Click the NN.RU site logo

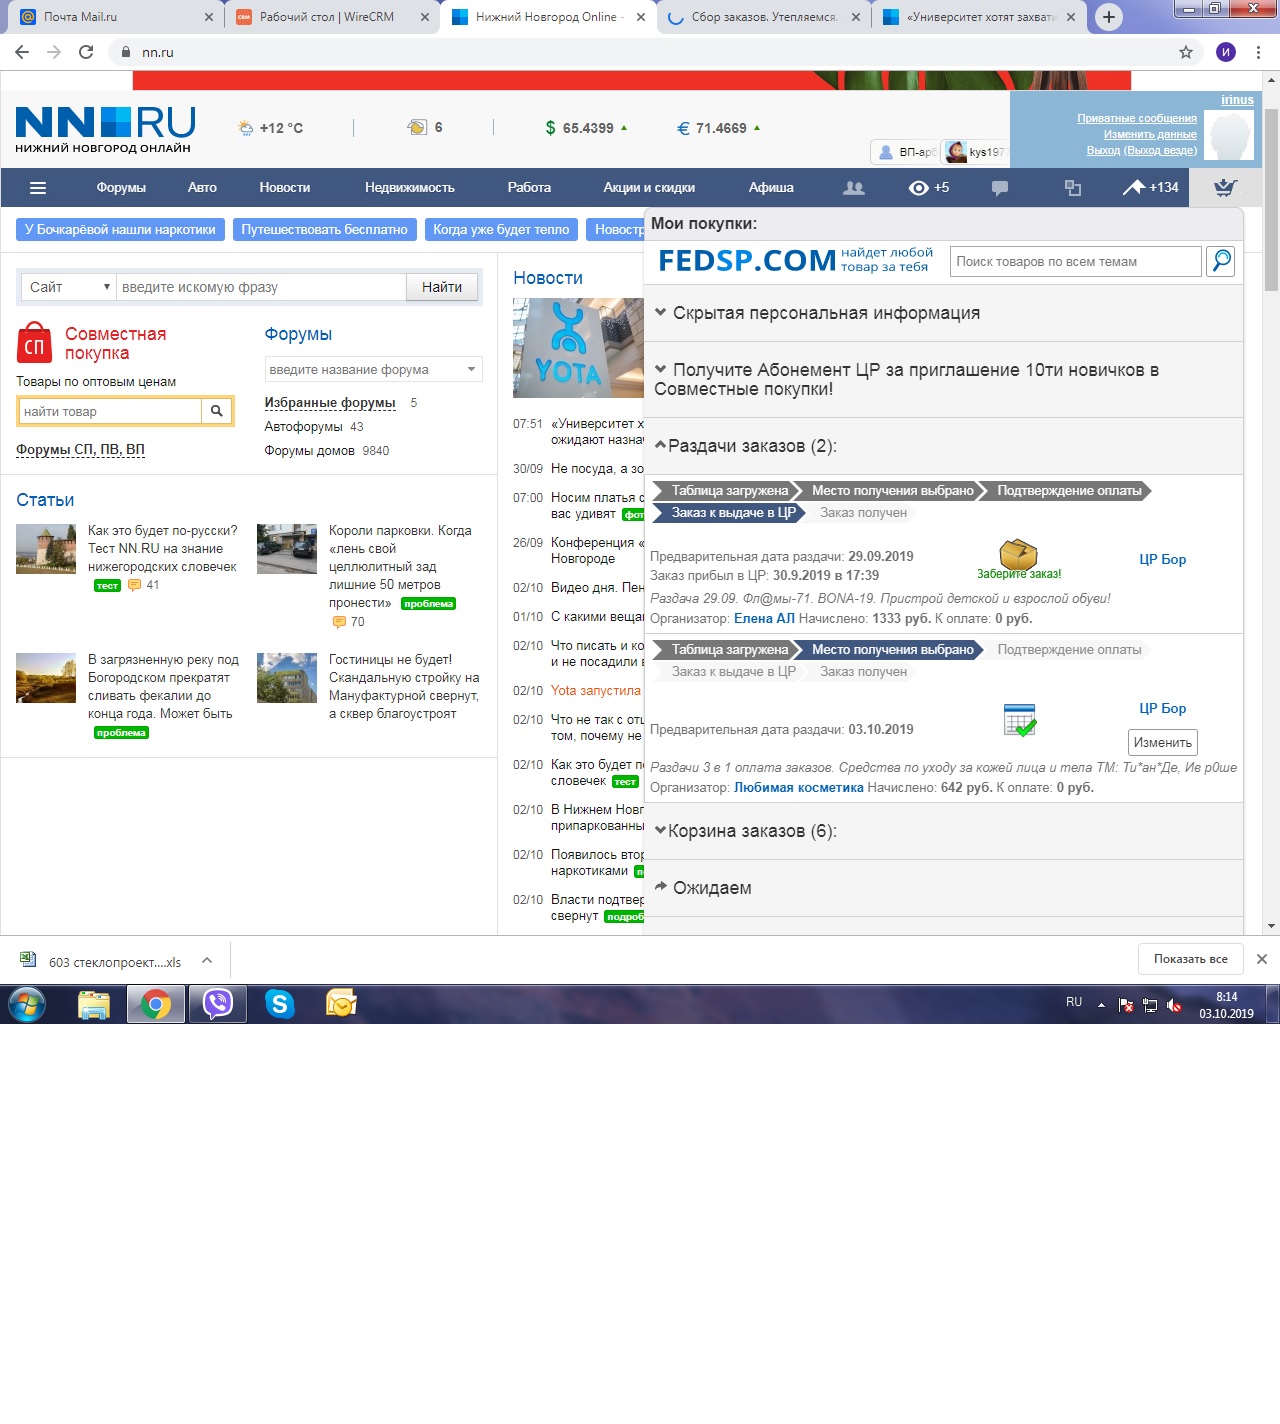[x=105, y=130]
